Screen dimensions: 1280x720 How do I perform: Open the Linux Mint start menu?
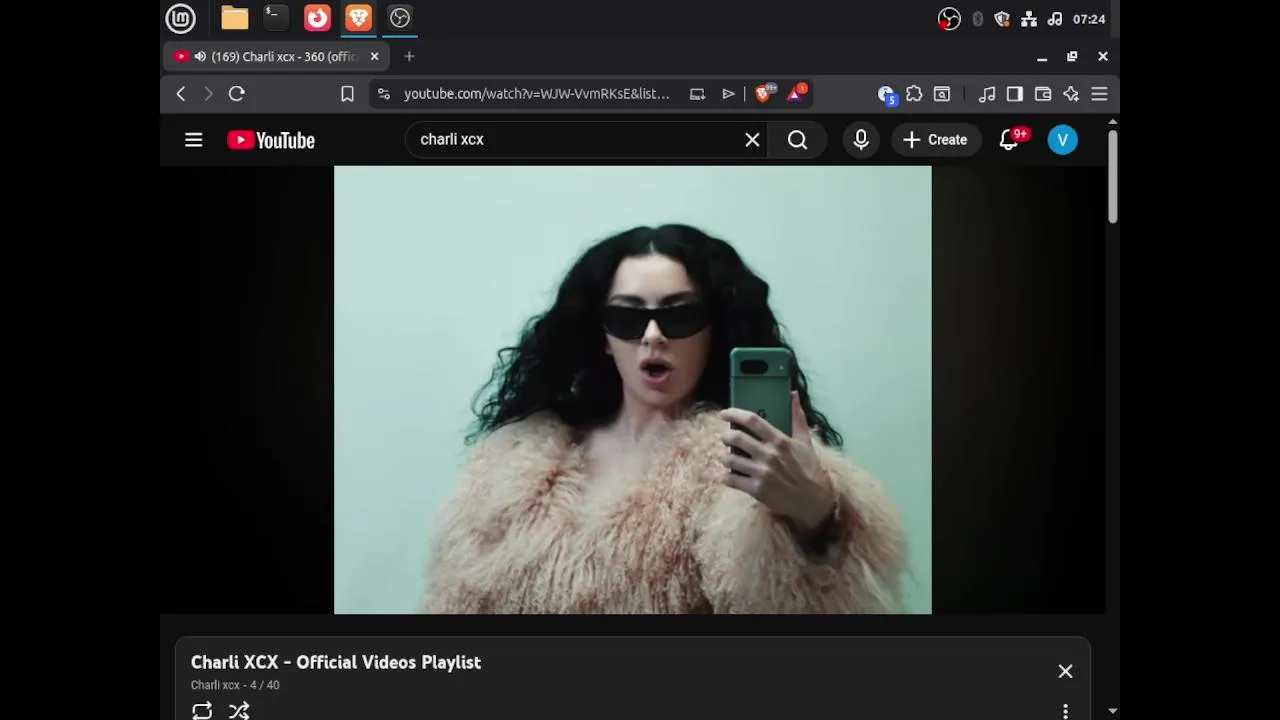coord(180,18)
